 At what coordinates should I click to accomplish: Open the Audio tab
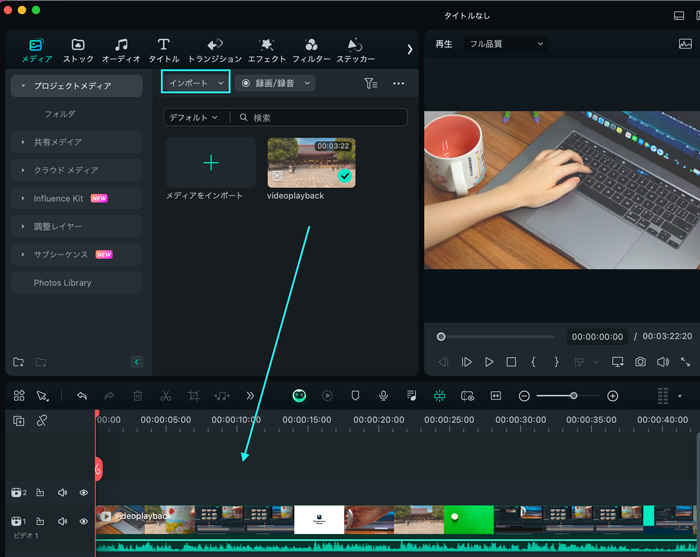pos(121,50)
